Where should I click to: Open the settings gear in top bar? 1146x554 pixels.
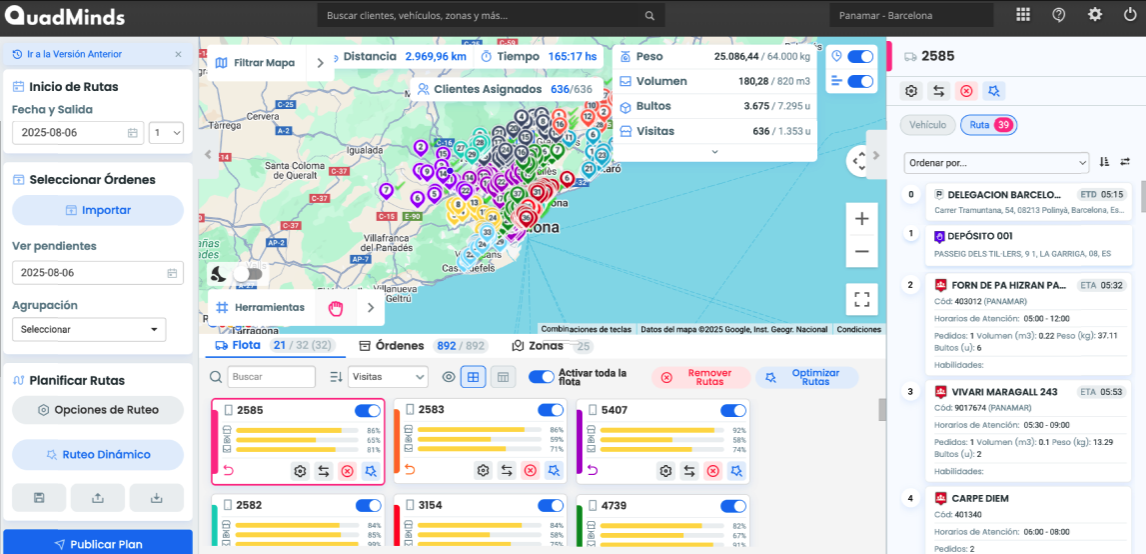[x=1094, y=15]
